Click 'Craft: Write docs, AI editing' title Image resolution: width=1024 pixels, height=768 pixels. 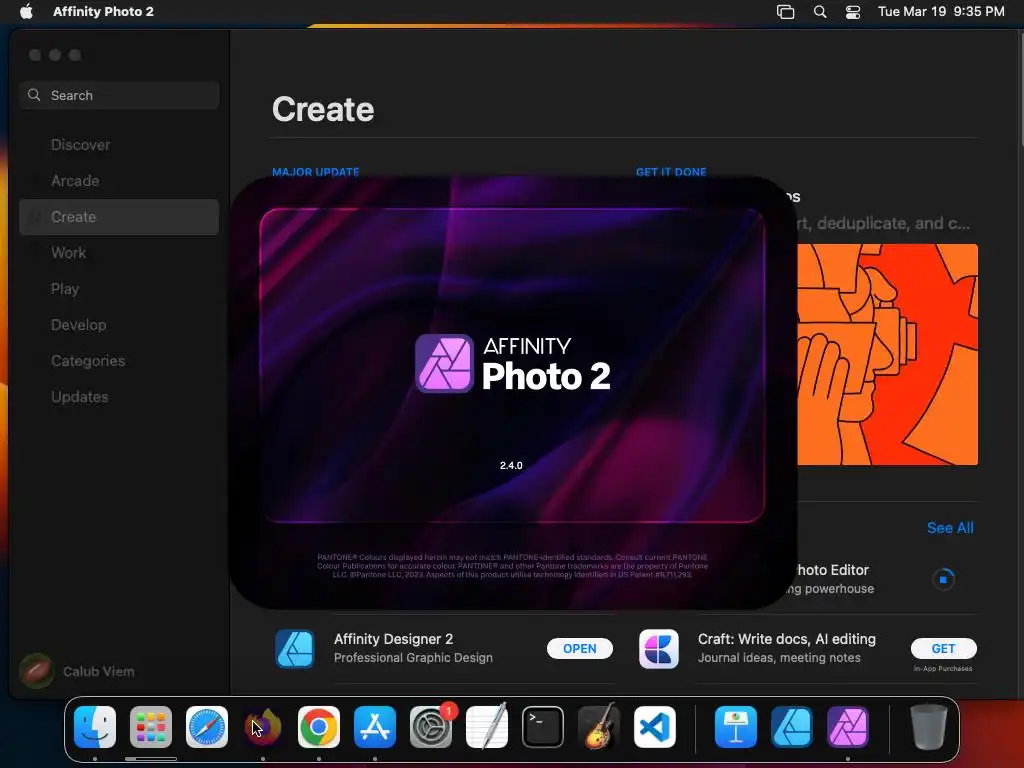[786, 639]
